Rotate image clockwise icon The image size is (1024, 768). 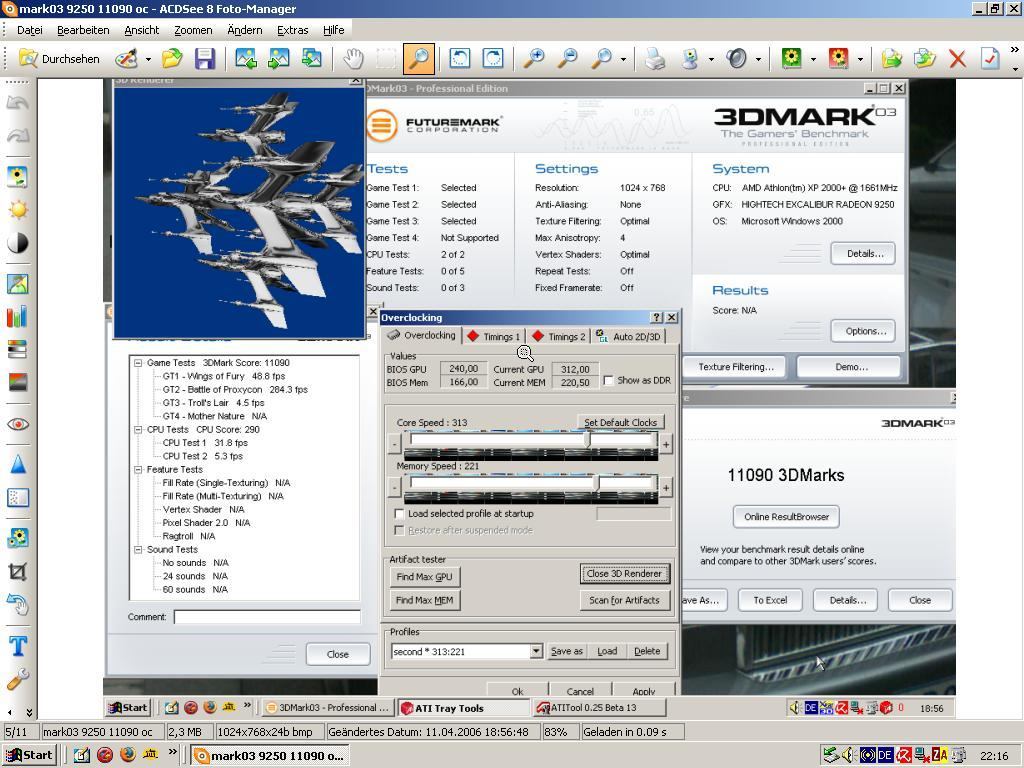[x=492, y=59]
